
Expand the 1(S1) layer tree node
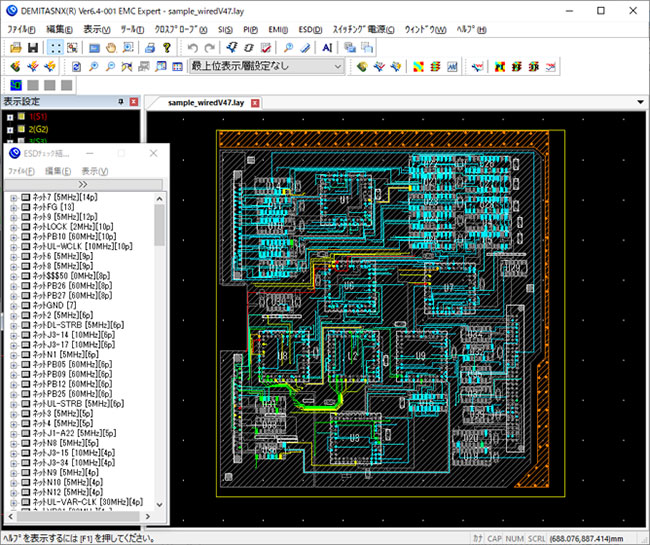9,117
